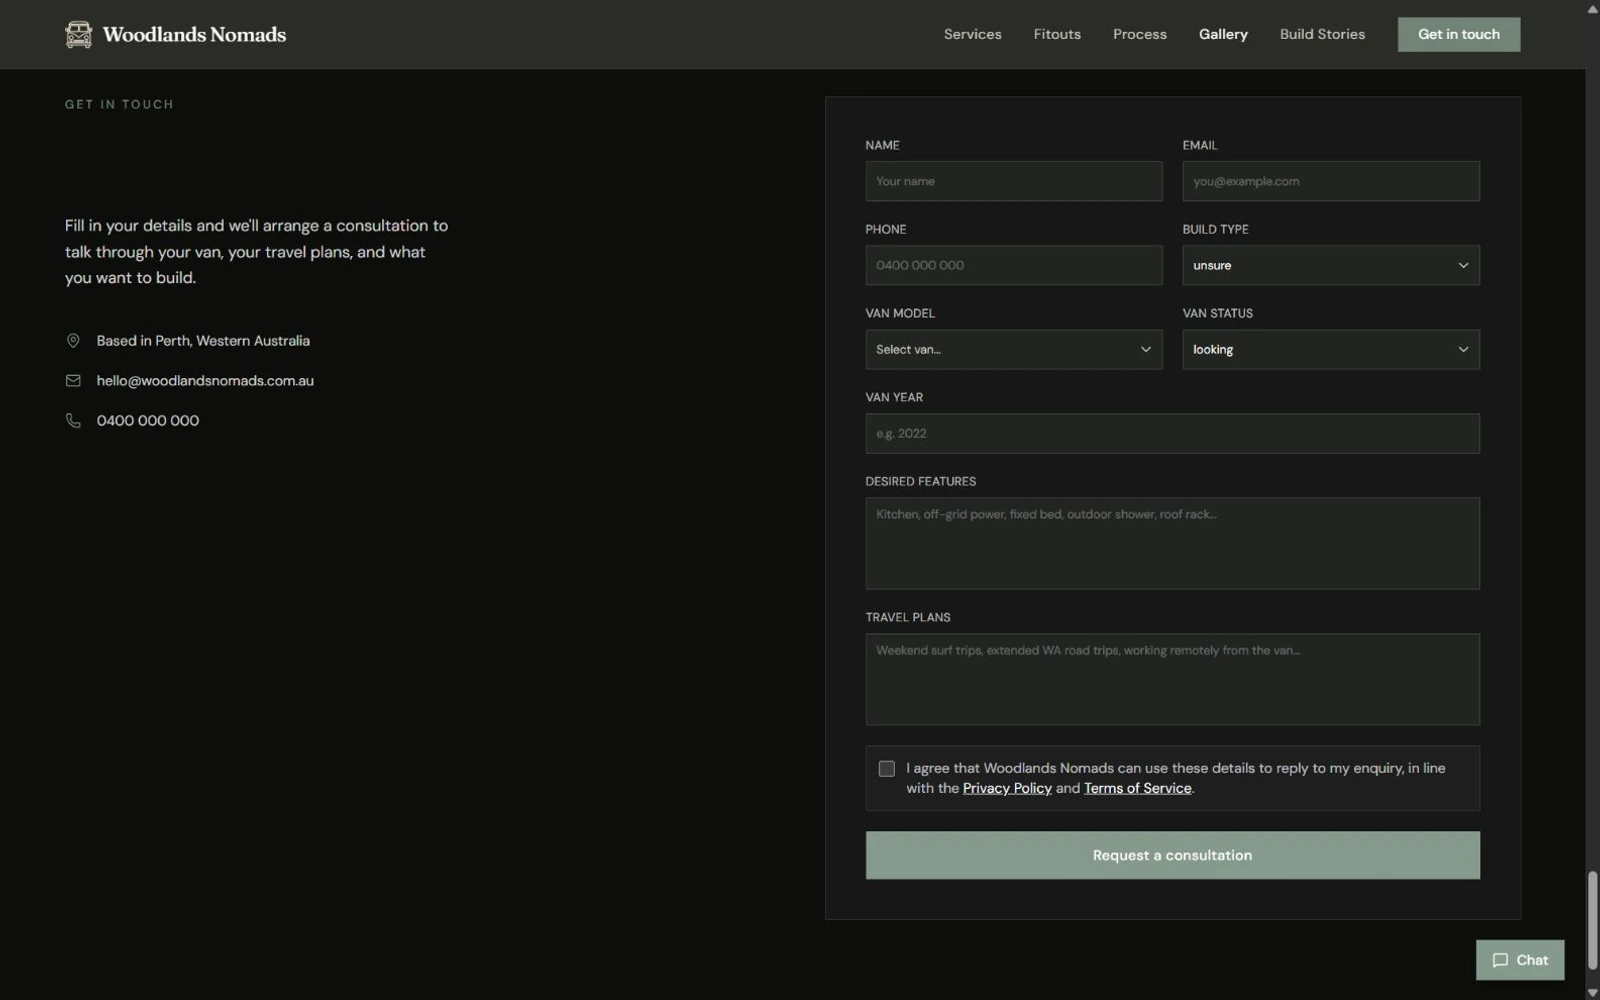Open the Terms of Service link
This screenshot has width=1600, height=1000.
tap(1137, 789)
